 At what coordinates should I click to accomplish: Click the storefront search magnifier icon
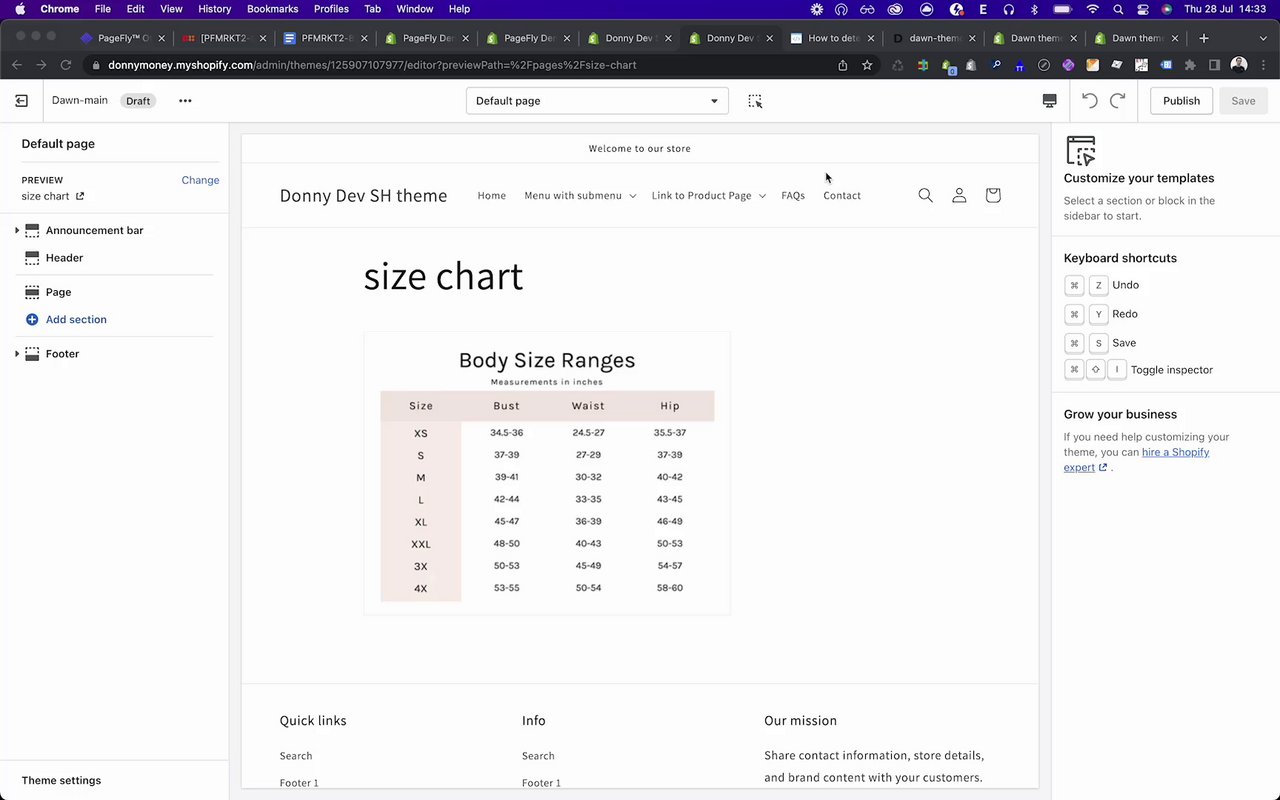925,196
